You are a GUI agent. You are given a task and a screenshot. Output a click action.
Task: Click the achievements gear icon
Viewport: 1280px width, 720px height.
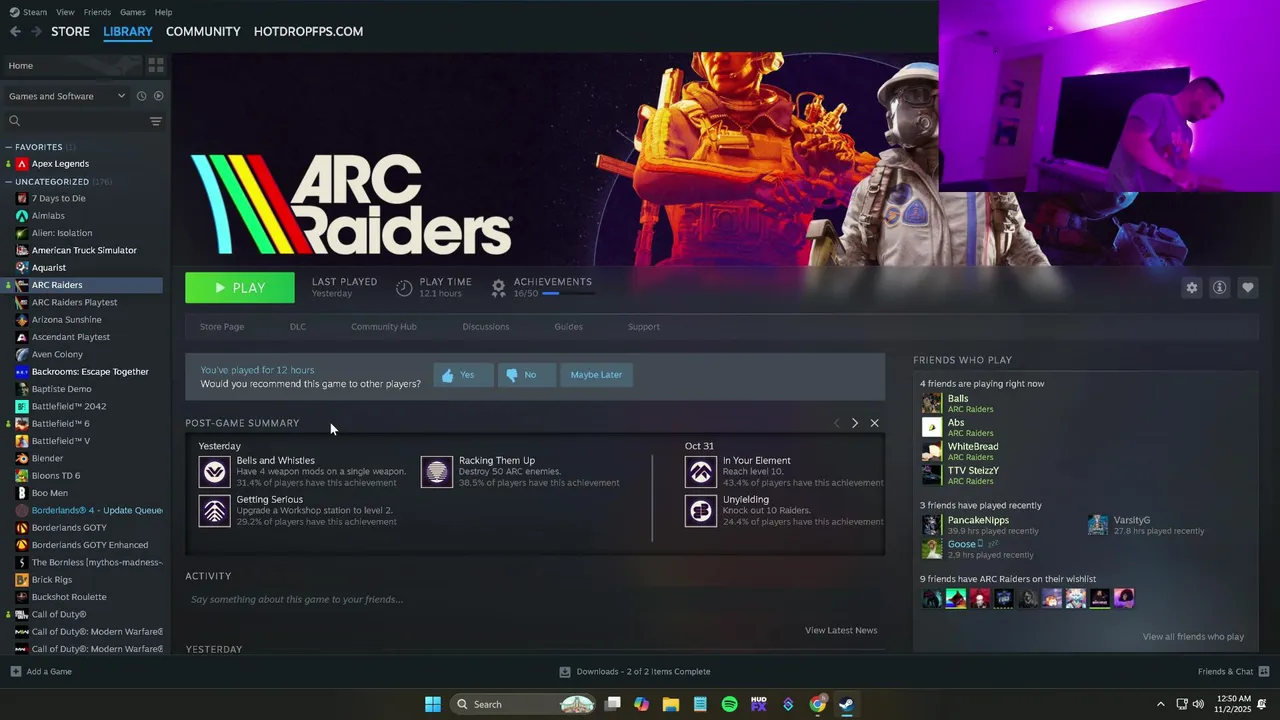point(498,288)
